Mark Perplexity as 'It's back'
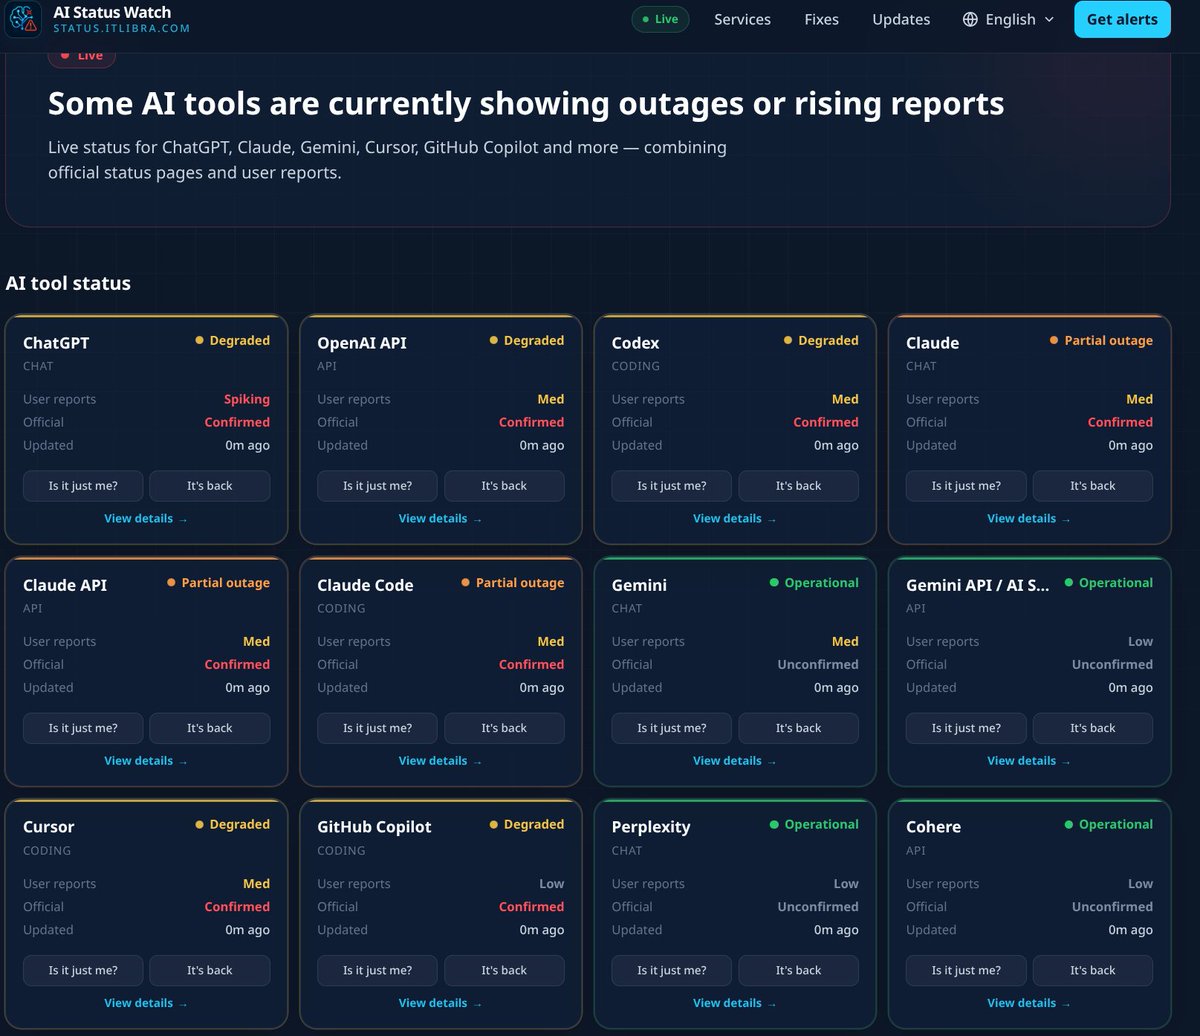 (798, 970)
